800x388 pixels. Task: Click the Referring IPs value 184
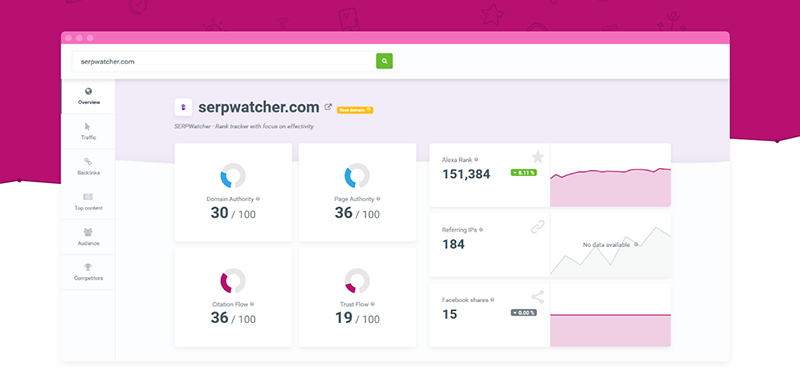pyautogui.click(x=453, y=244)
